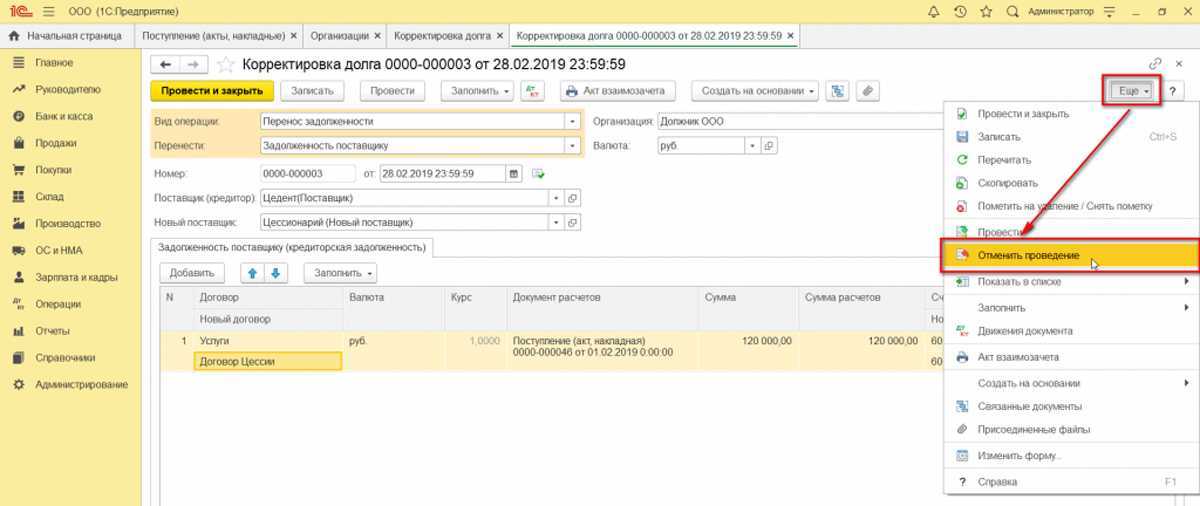The image size is (1200, 506).
Task: Open favorites star in title bar
Action: click(x=986, y=11)
